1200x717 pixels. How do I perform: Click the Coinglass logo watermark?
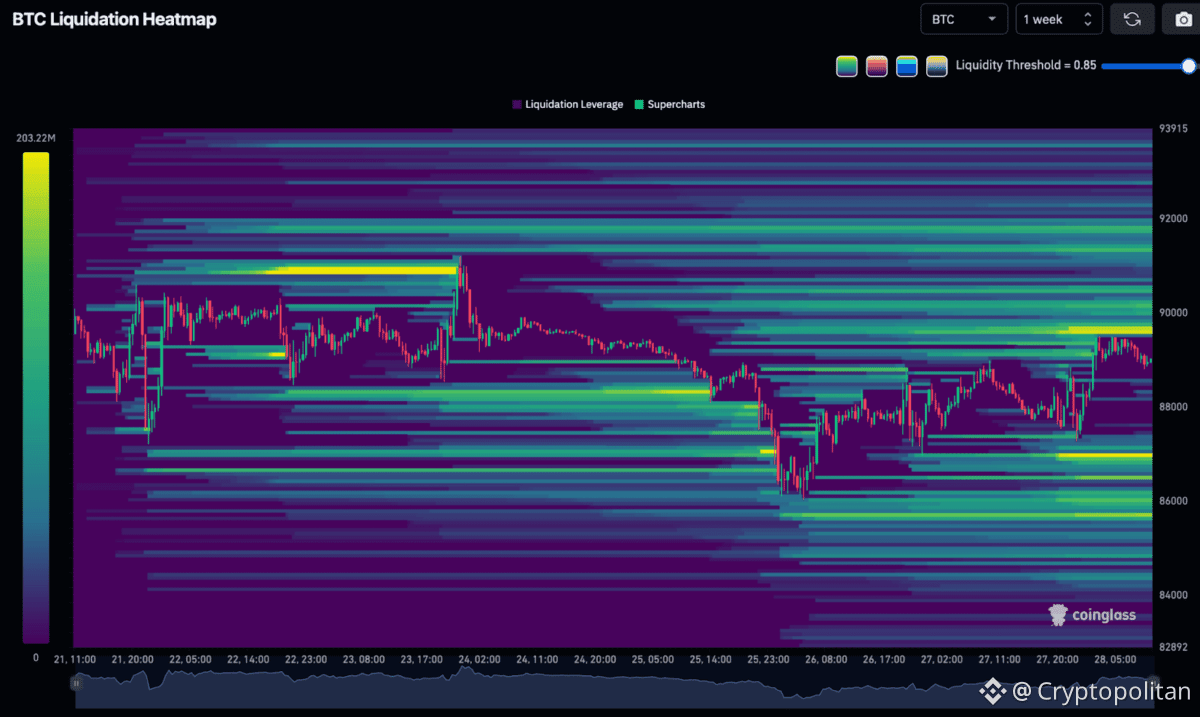pyautogui.click(x=1092, y=615)
